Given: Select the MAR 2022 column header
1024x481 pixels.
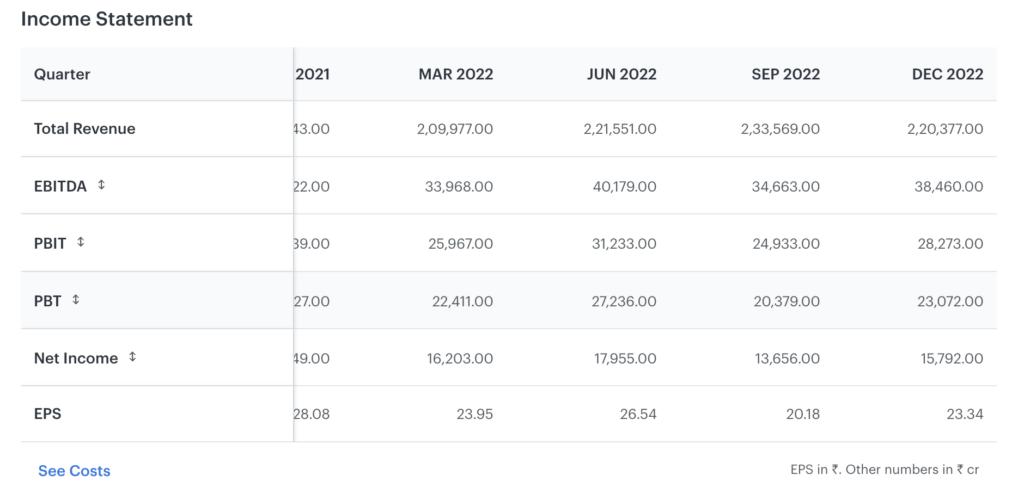Looking at the screenshot, I should point(455,74).
